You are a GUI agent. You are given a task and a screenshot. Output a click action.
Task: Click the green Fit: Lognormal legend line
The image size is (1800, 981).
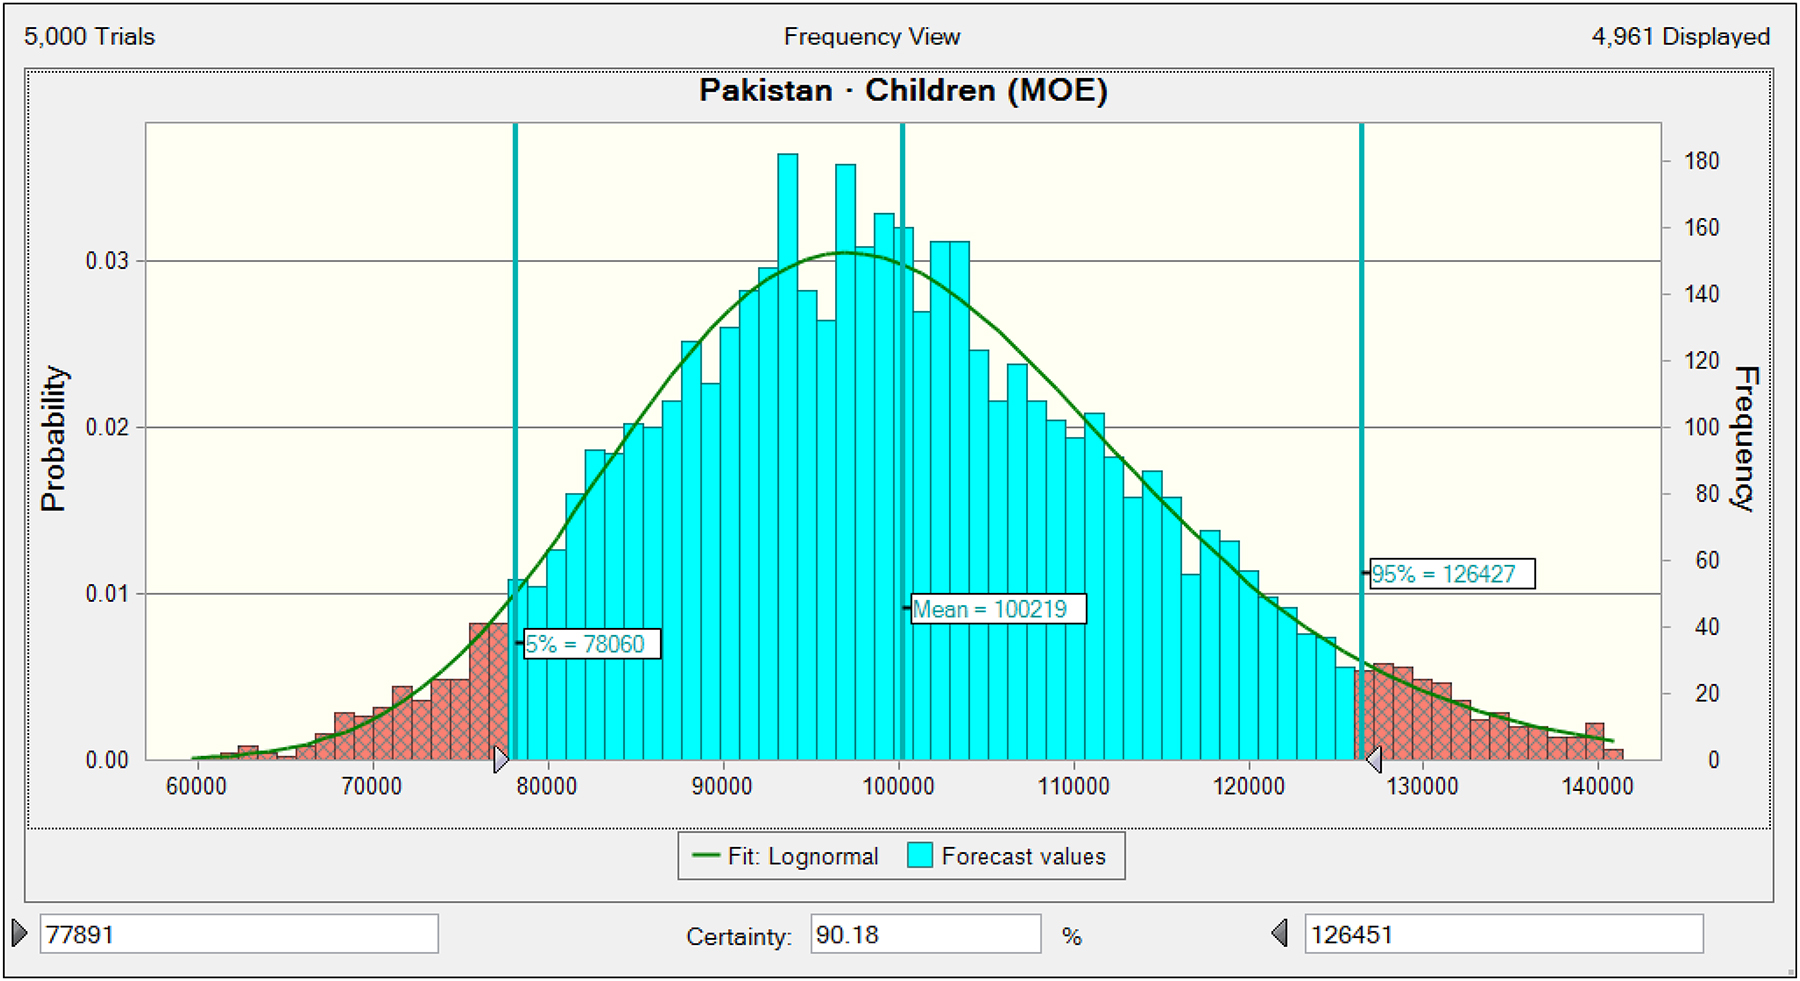coord(706,856)
